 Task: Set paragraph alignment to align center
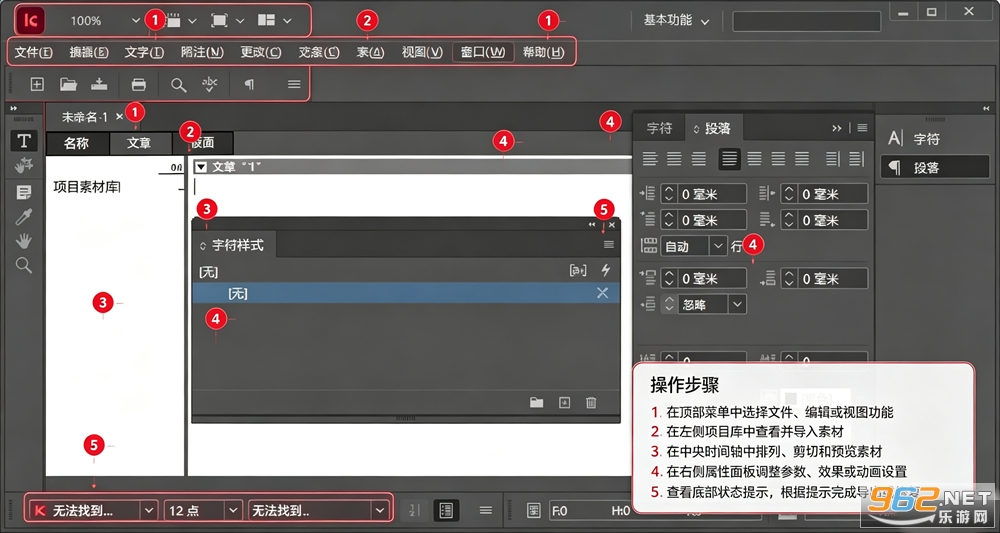(674, 158)
